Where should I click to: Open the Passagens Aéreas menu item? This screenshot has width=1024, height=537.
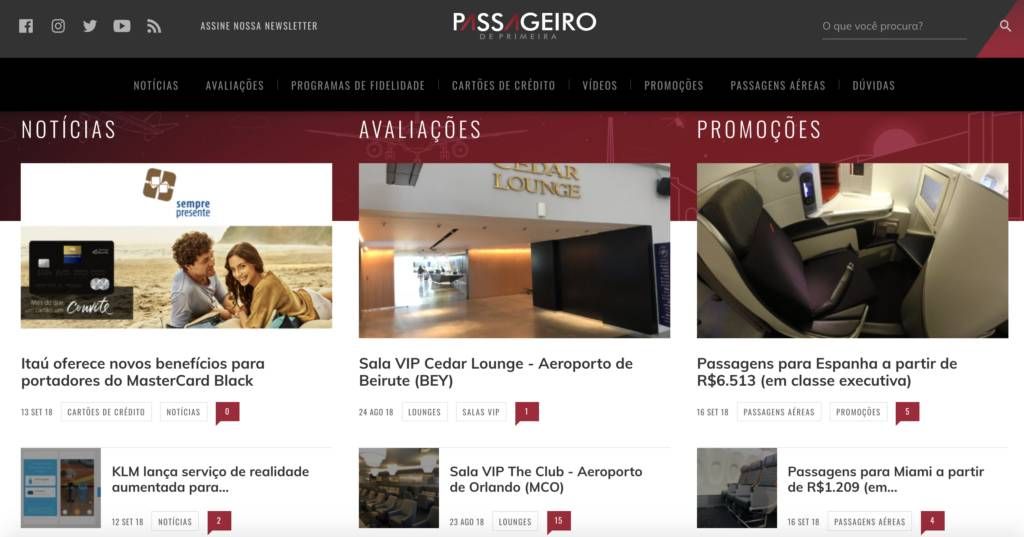(778, 86)
